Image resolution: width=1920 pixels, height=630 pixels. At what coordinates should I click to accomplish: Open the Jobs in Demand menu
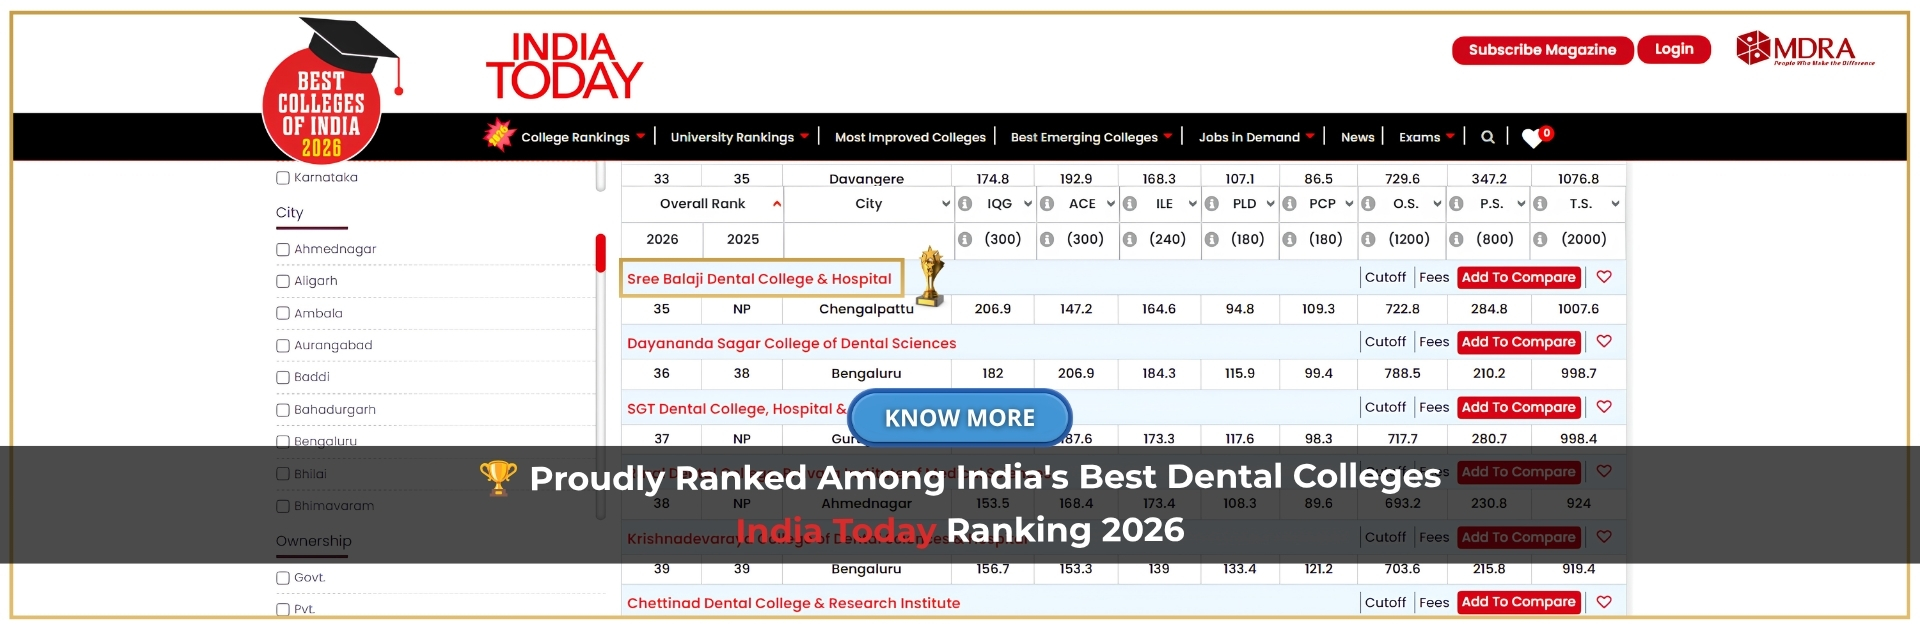[x=1256, y=137]
